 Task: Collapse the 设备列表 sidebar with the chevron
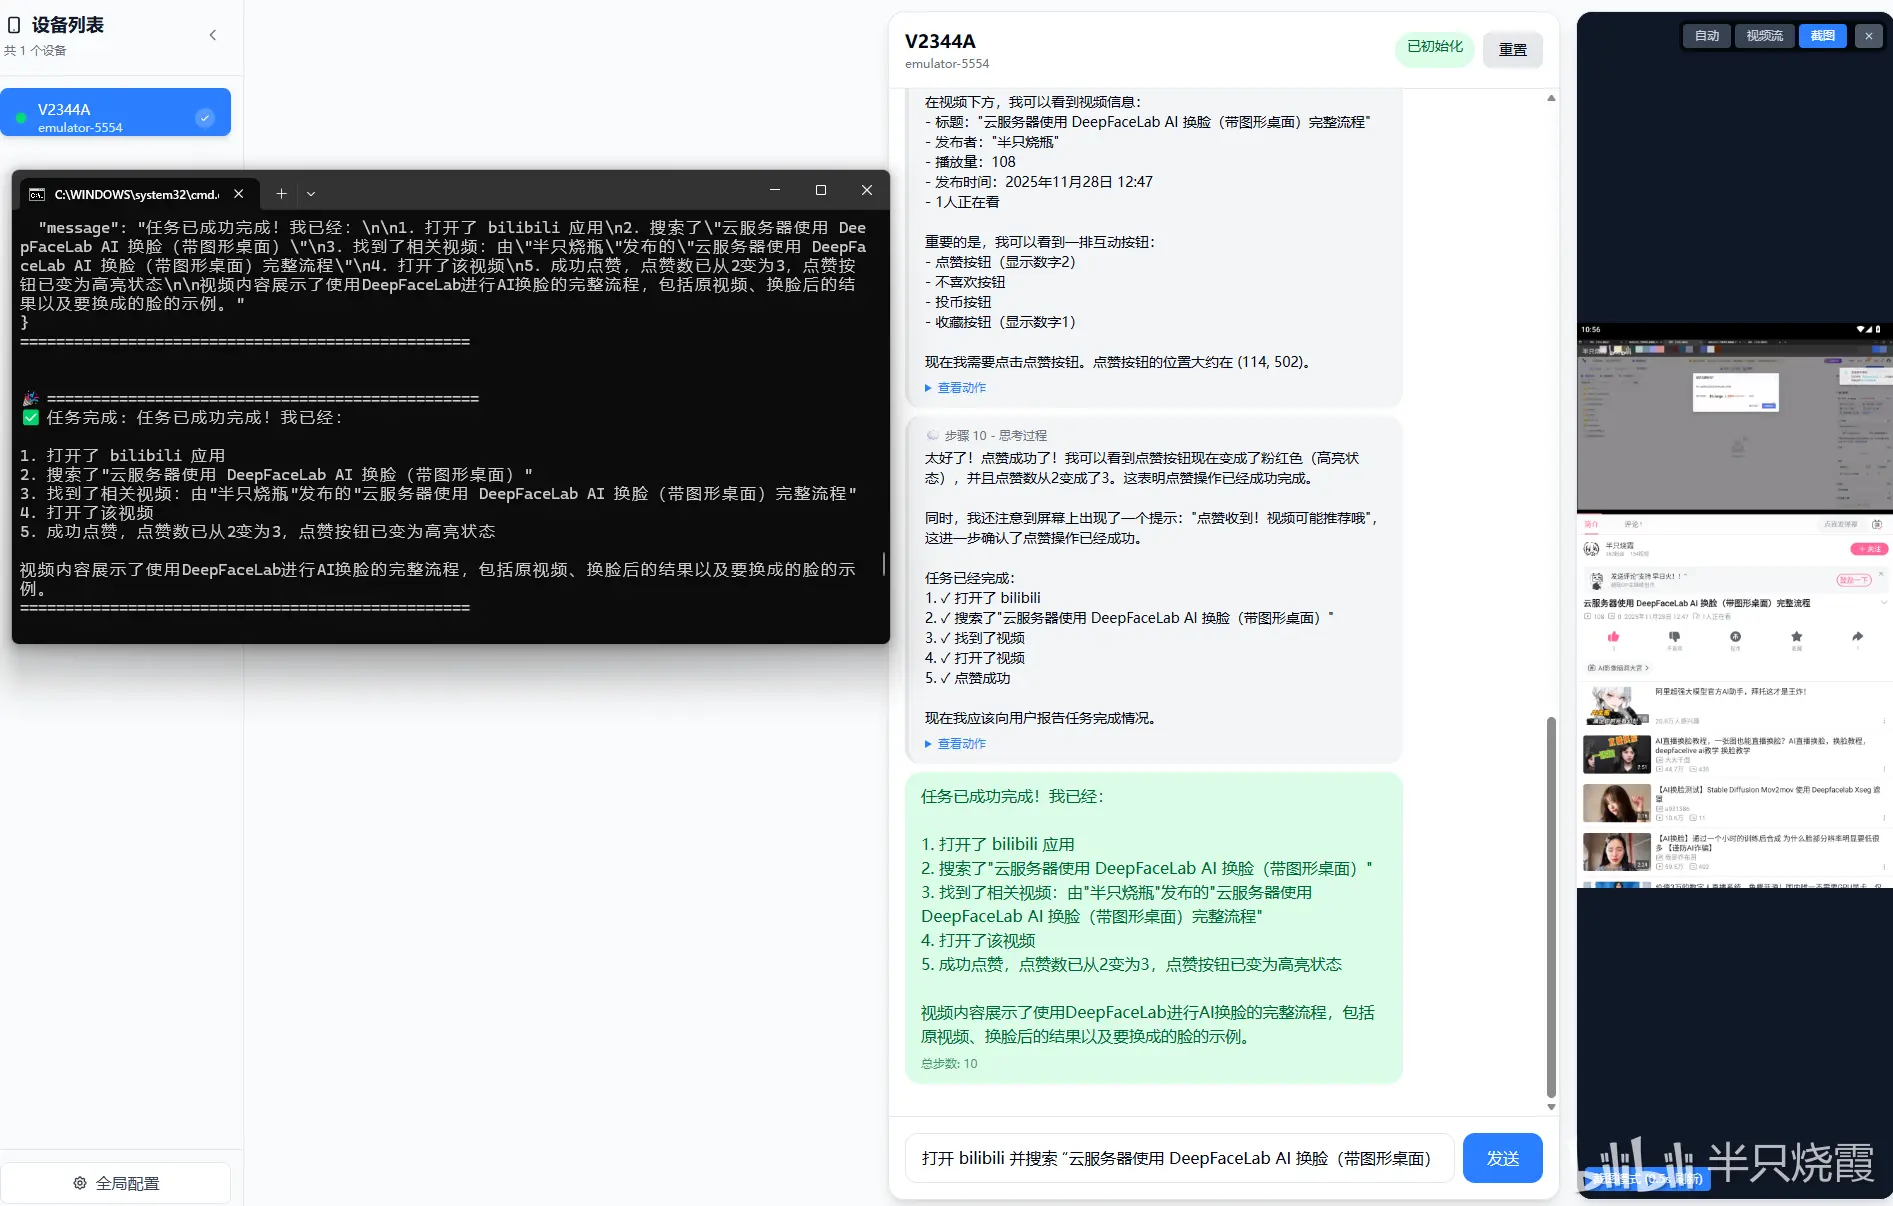click(x=212, y=35)
